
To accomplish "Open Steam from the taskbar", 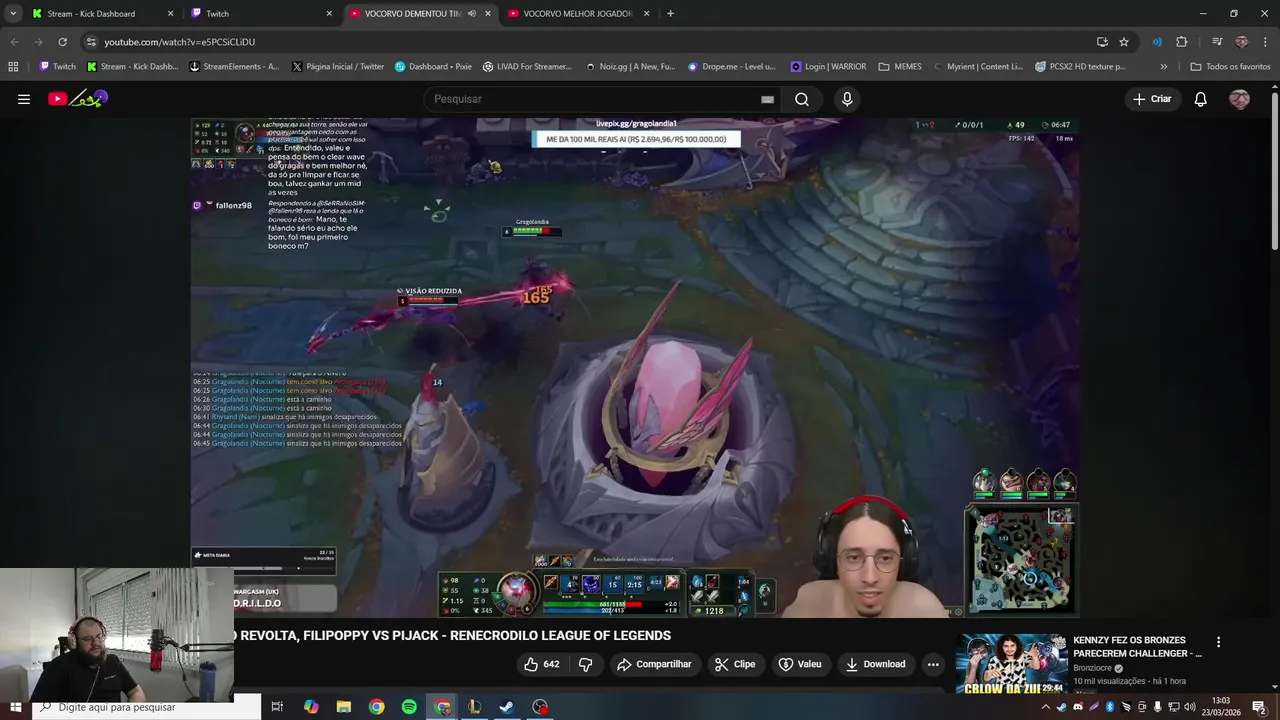I will 507,707.
